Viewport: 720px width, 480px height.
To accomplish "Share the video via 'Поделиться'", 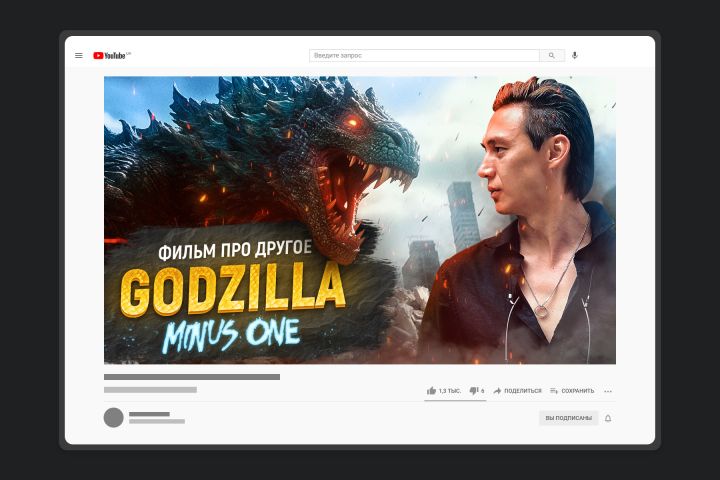I will 518,391.
